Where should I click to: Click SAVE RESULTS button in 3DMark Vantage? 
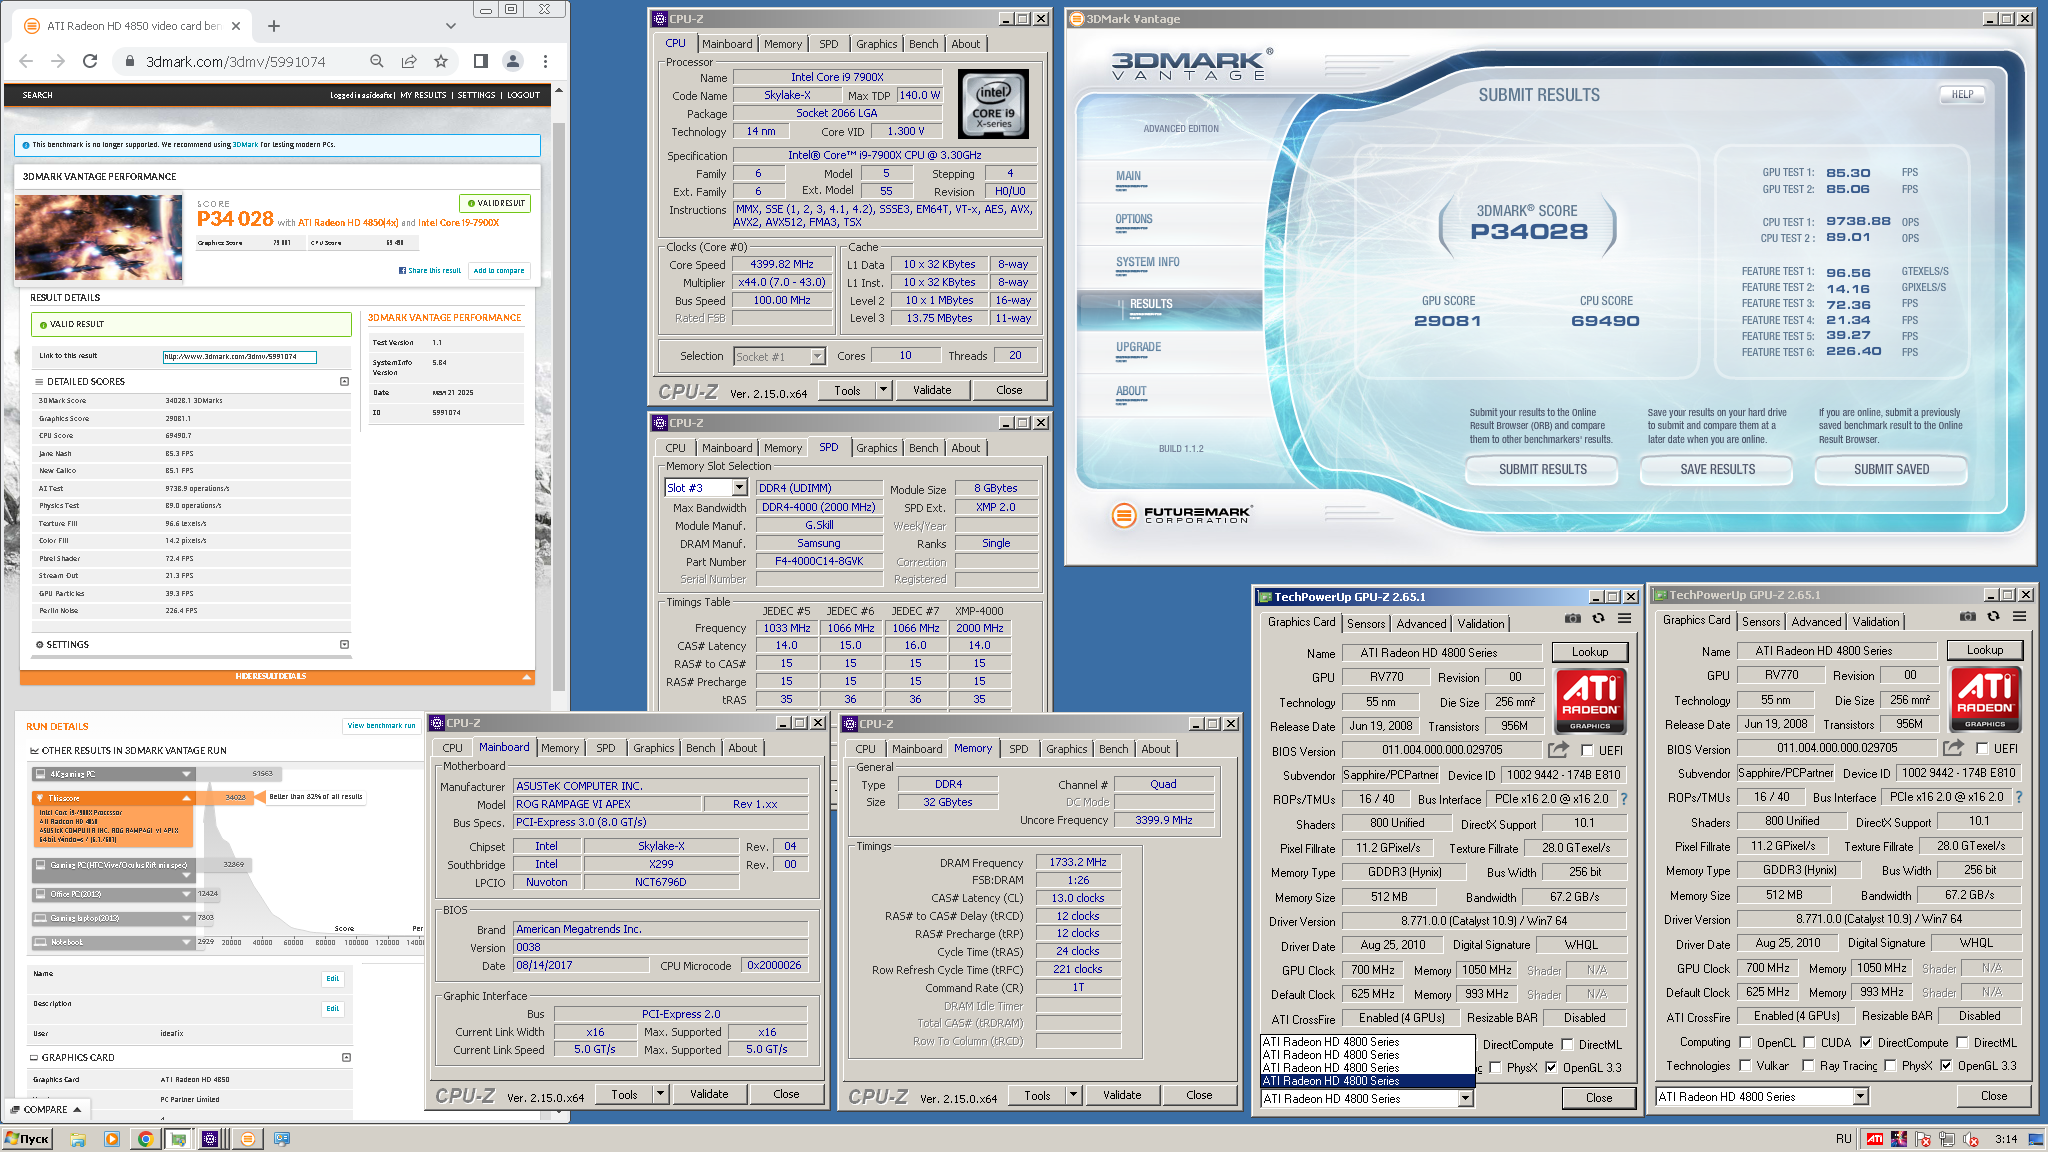[x=1717, y=469]
